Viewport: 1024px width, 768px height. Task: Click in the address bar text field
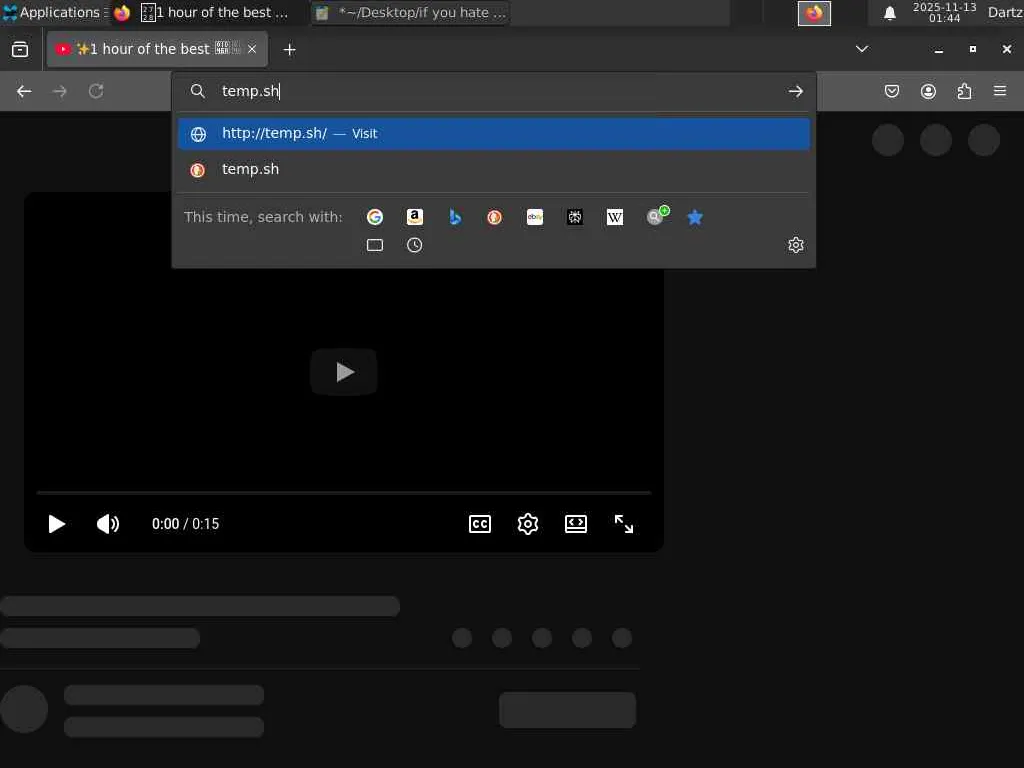496,91
